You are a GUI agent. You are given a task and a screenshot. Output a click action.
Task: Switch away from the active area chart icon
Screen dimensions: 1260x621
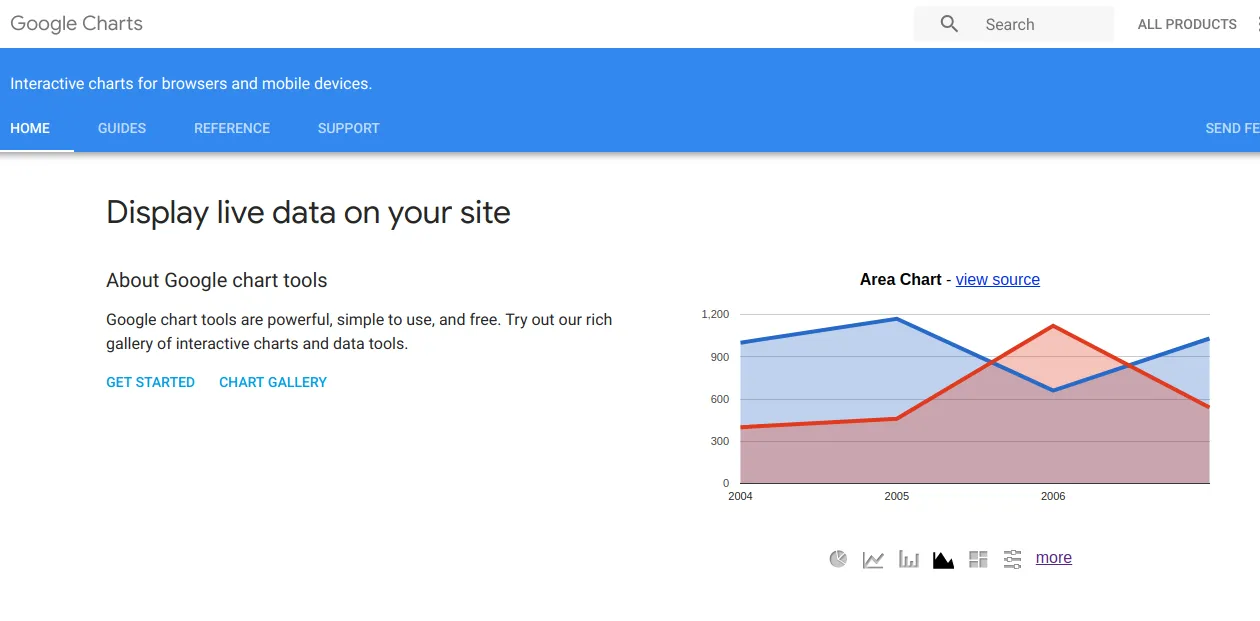(942, 558)
